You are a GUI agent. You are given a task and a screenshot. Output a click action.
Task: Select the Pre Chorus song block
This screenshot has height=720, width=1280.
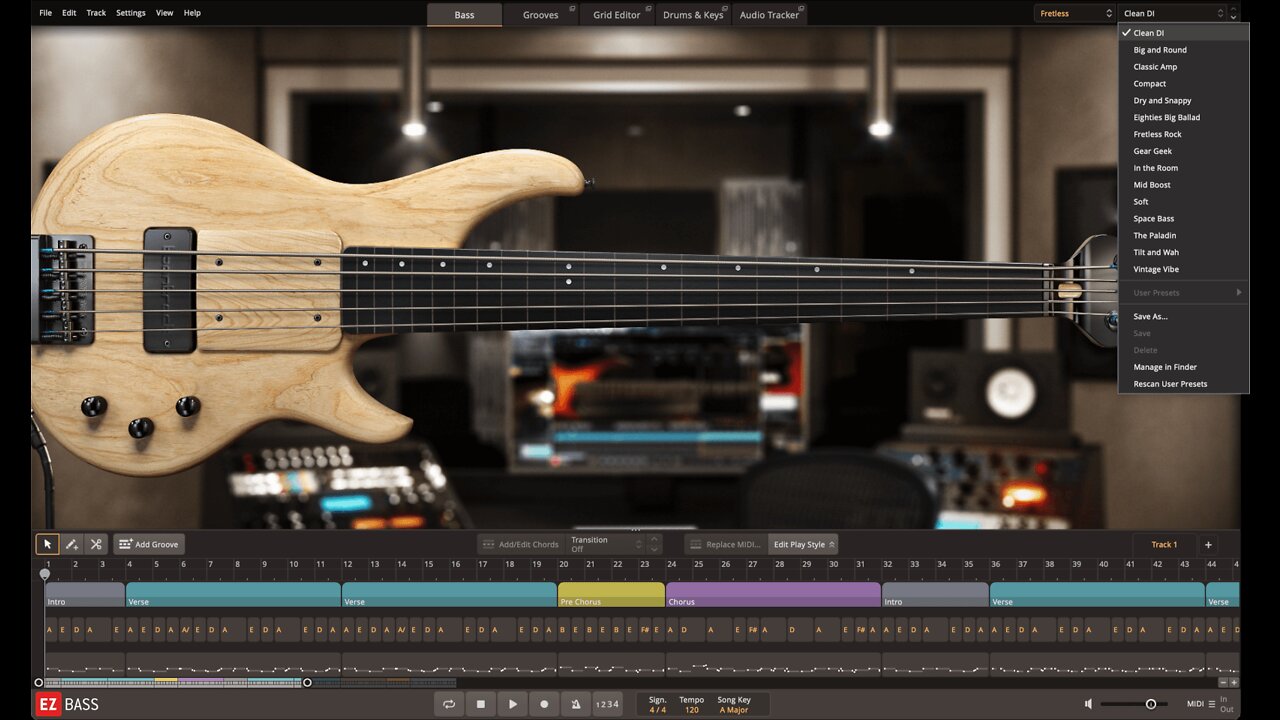[611, 595]
